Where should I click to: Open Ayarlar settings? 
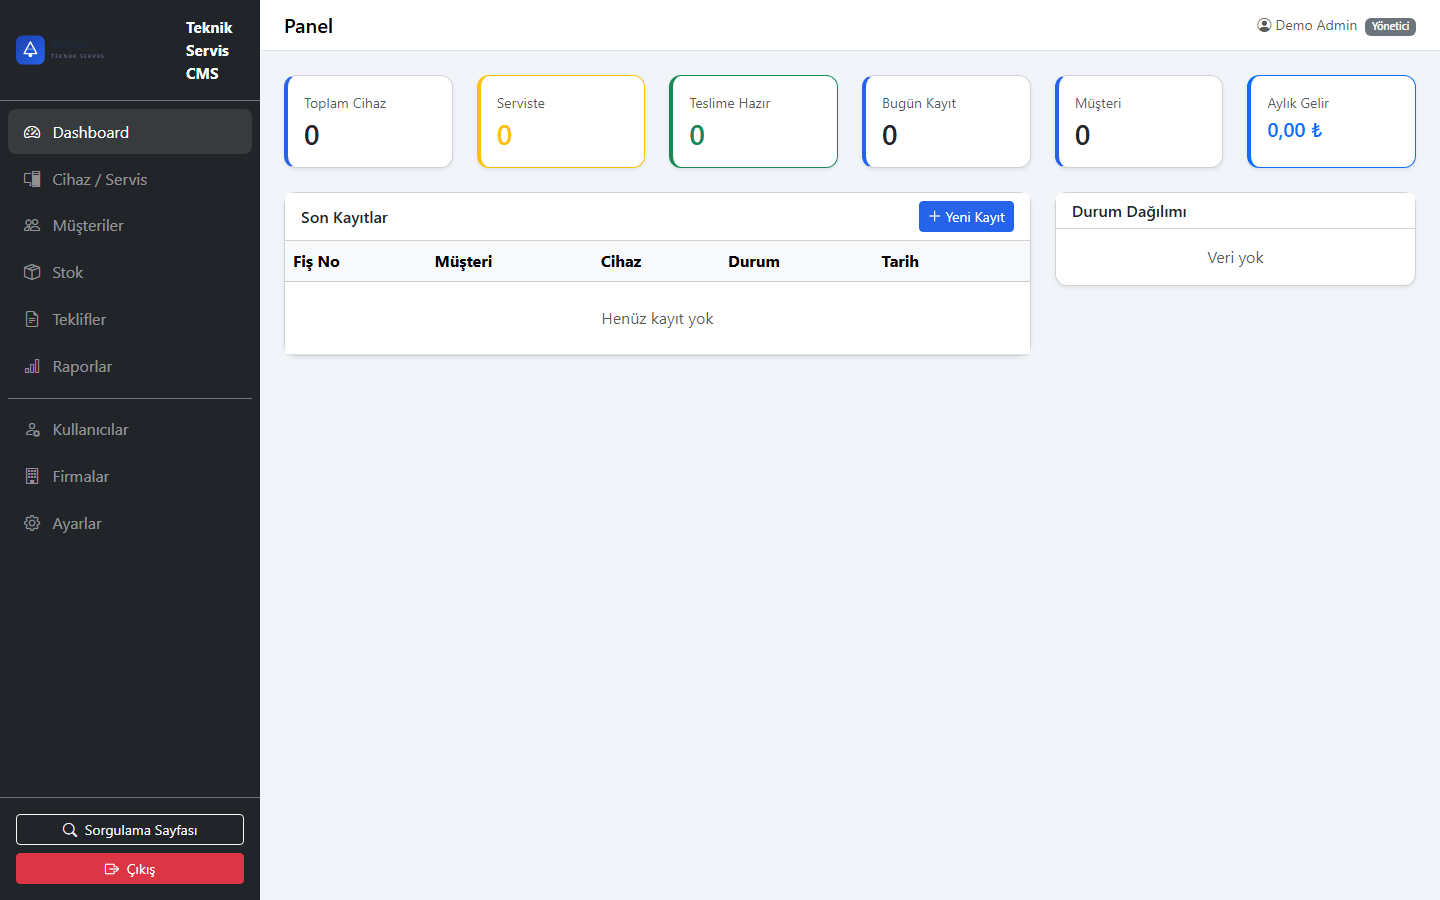tap(130, 523)
